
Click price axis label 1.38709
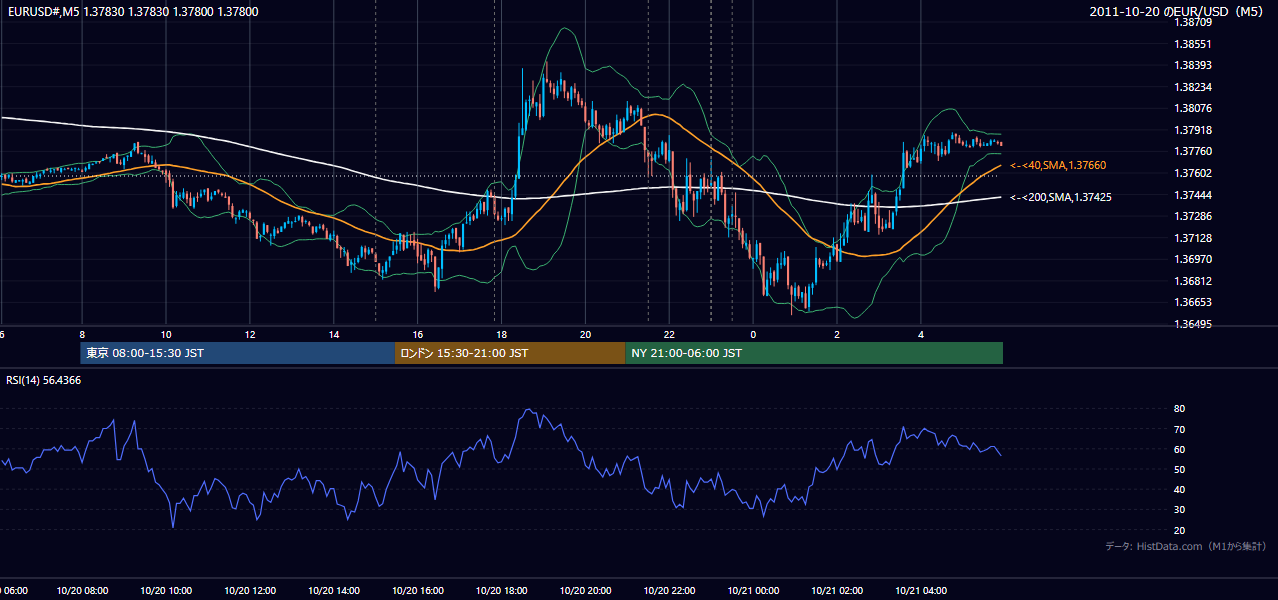click(1194, 22)
